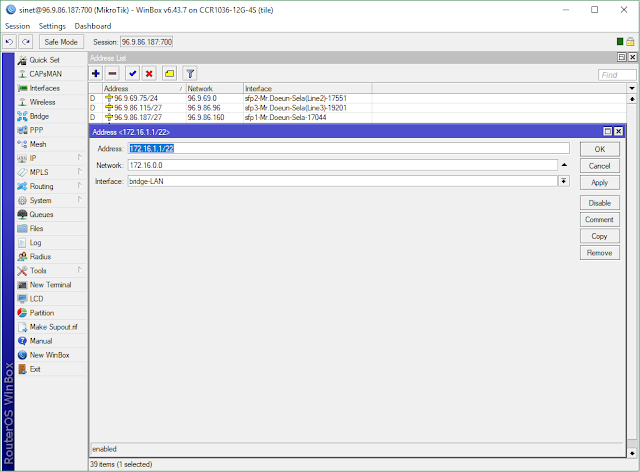Click the red minus remove icon

pyautogui.click(x=112, y=73)
